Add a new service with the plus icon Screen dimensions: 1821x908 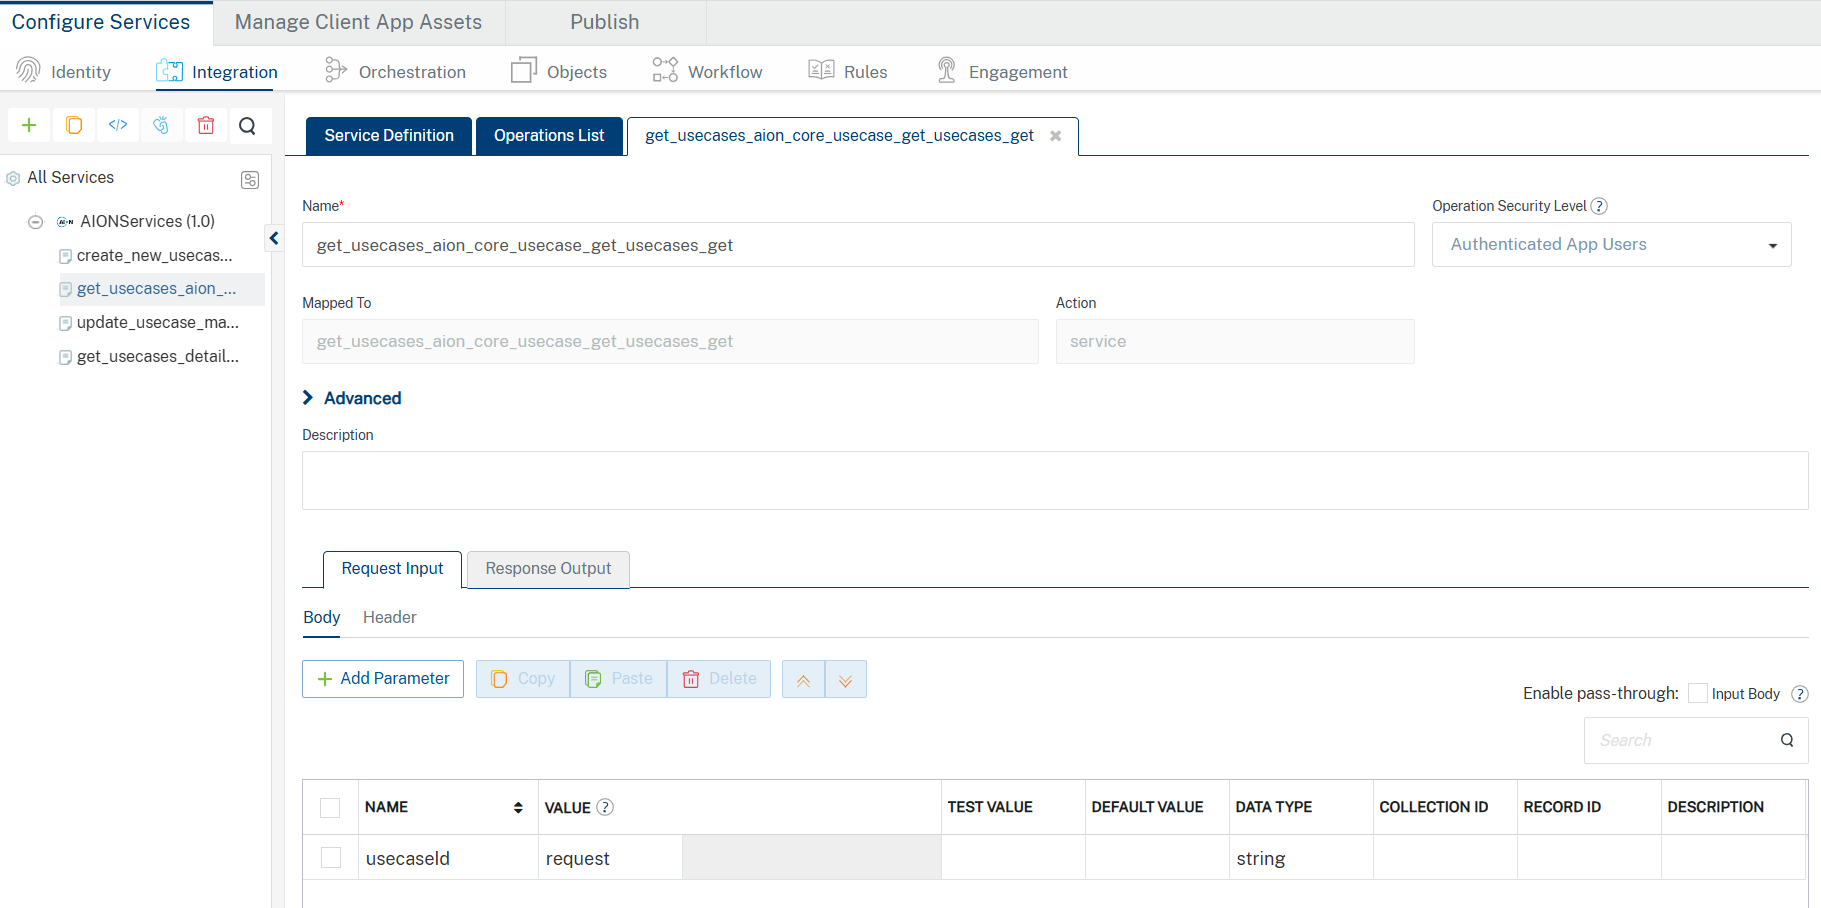pyautogui.click(x=29, y=125)
